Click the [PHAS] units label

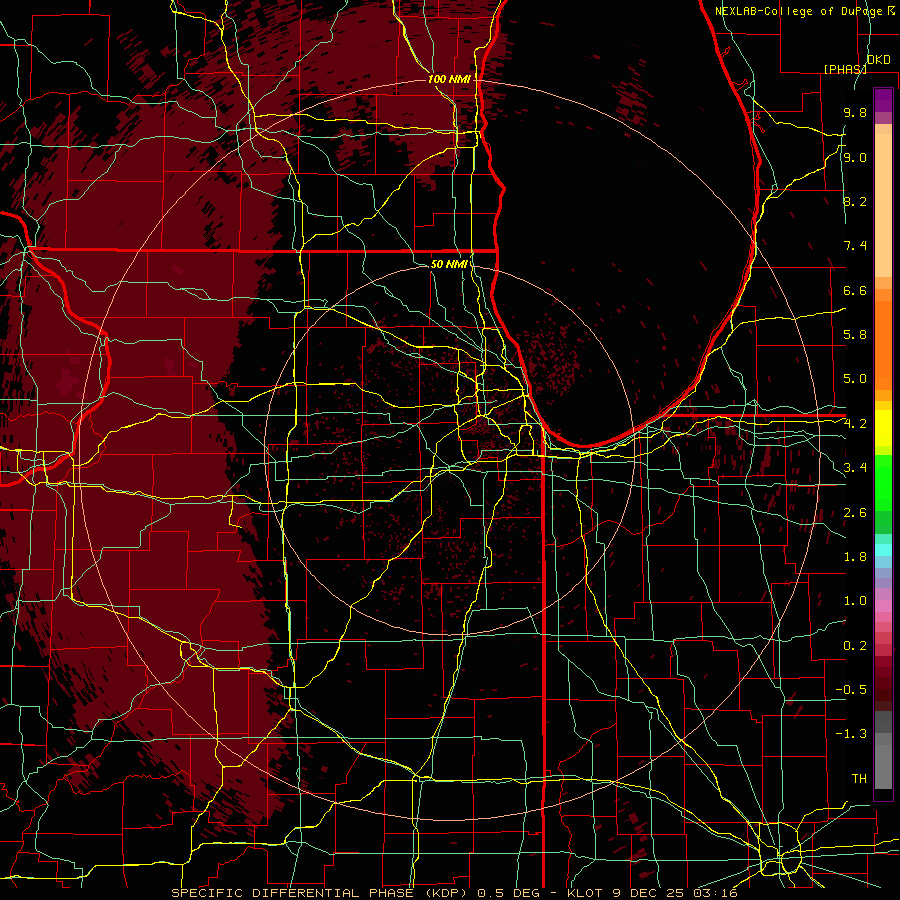click(845, 69)
